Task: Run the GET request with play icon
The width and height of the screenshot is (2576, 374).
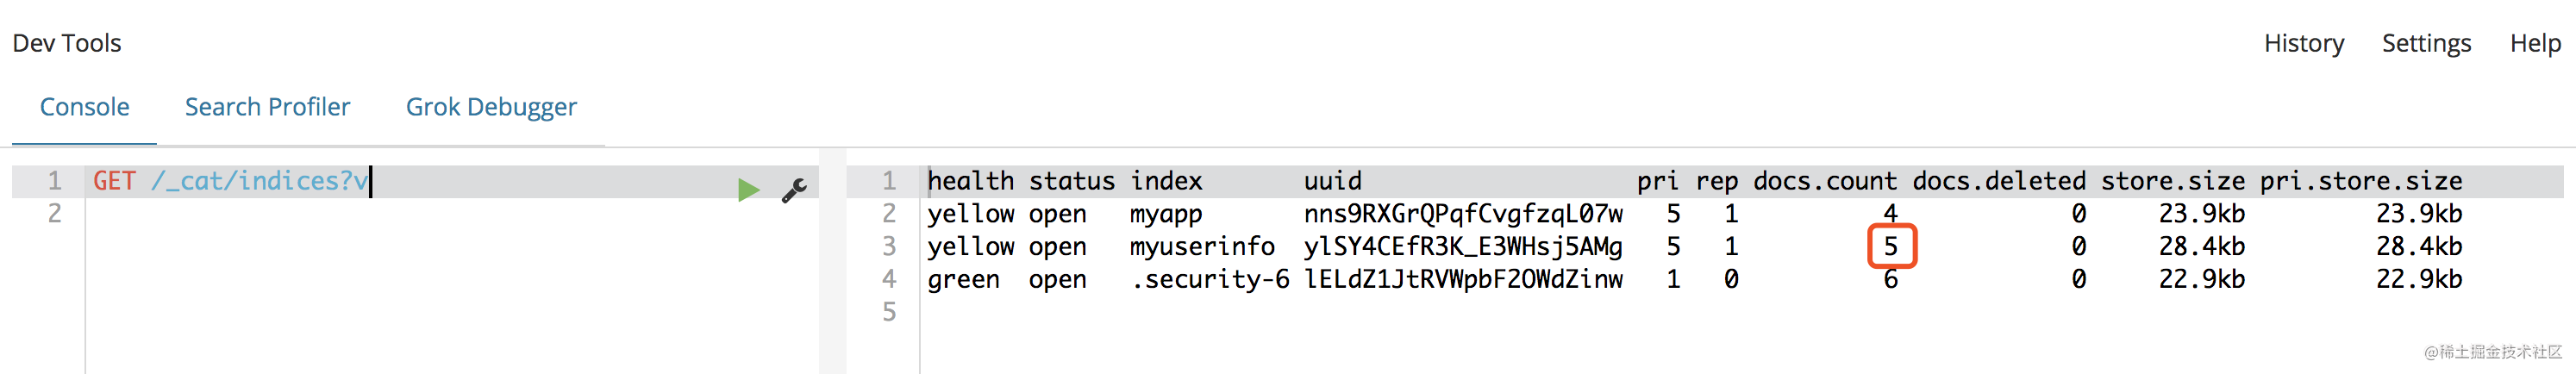Action: pos(748,190)
